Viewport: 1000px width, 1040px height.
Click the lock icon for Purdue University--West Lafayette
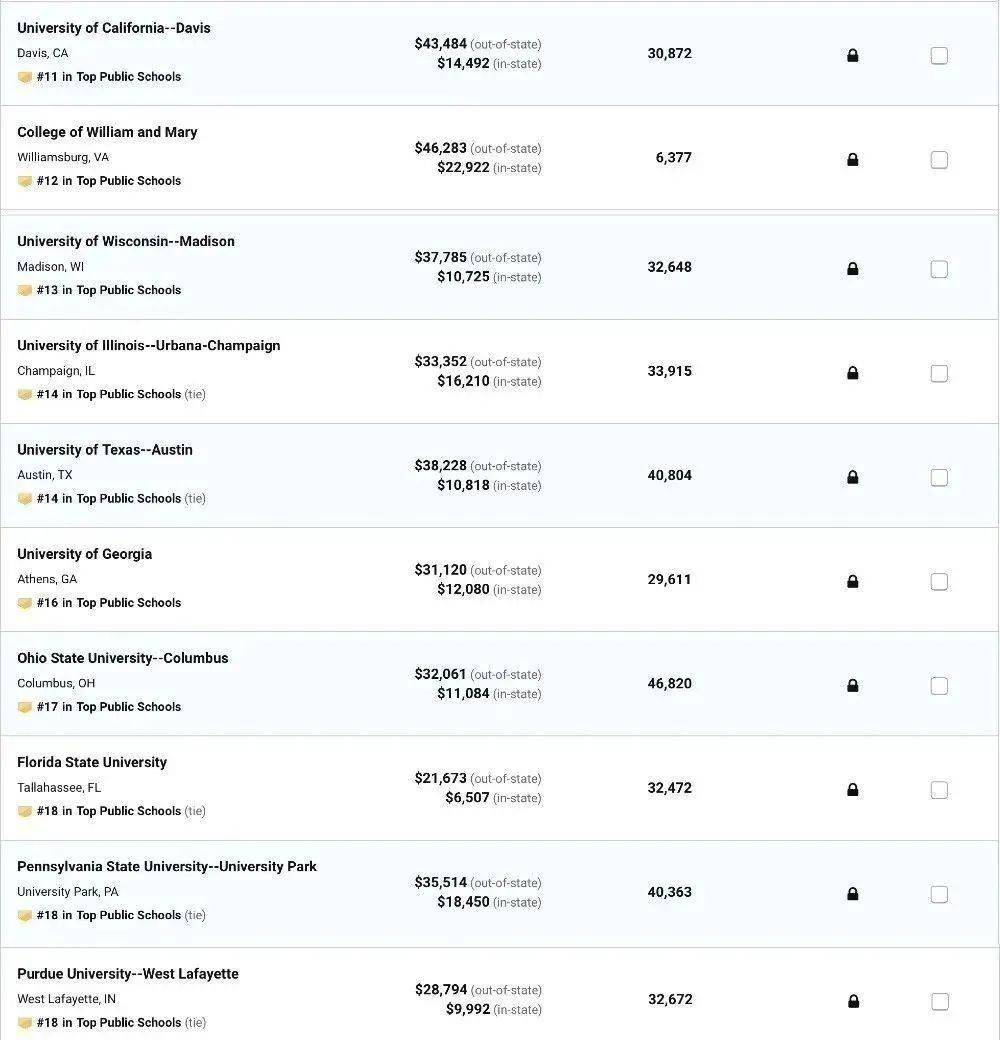[x=852, y=1001]
